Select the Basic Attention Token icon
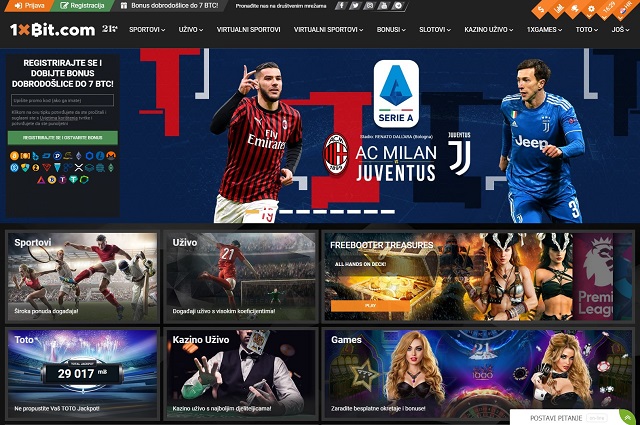The height and width of the screenshot is (425, 640). 41,179
